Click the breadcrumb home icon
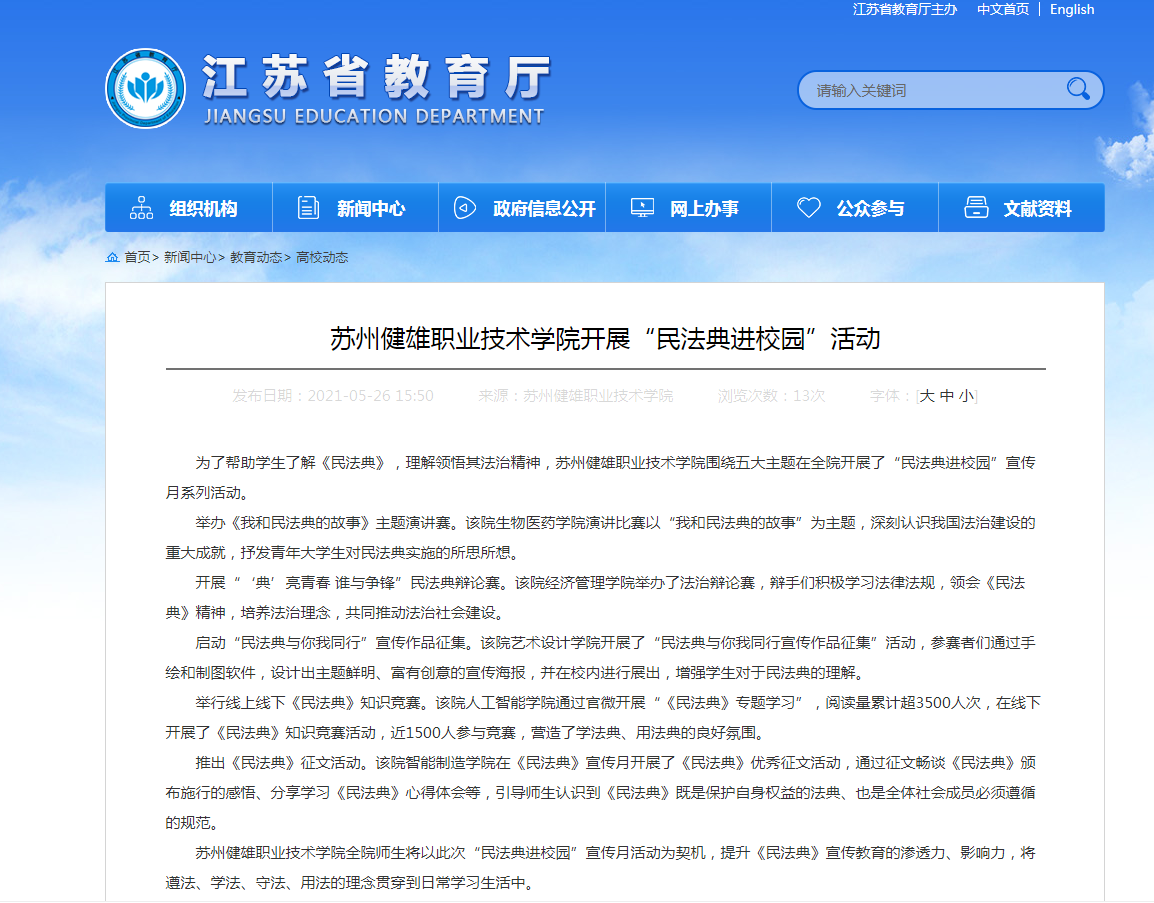The height and width of the screenshot is (903, 1154). click(113, 257)
